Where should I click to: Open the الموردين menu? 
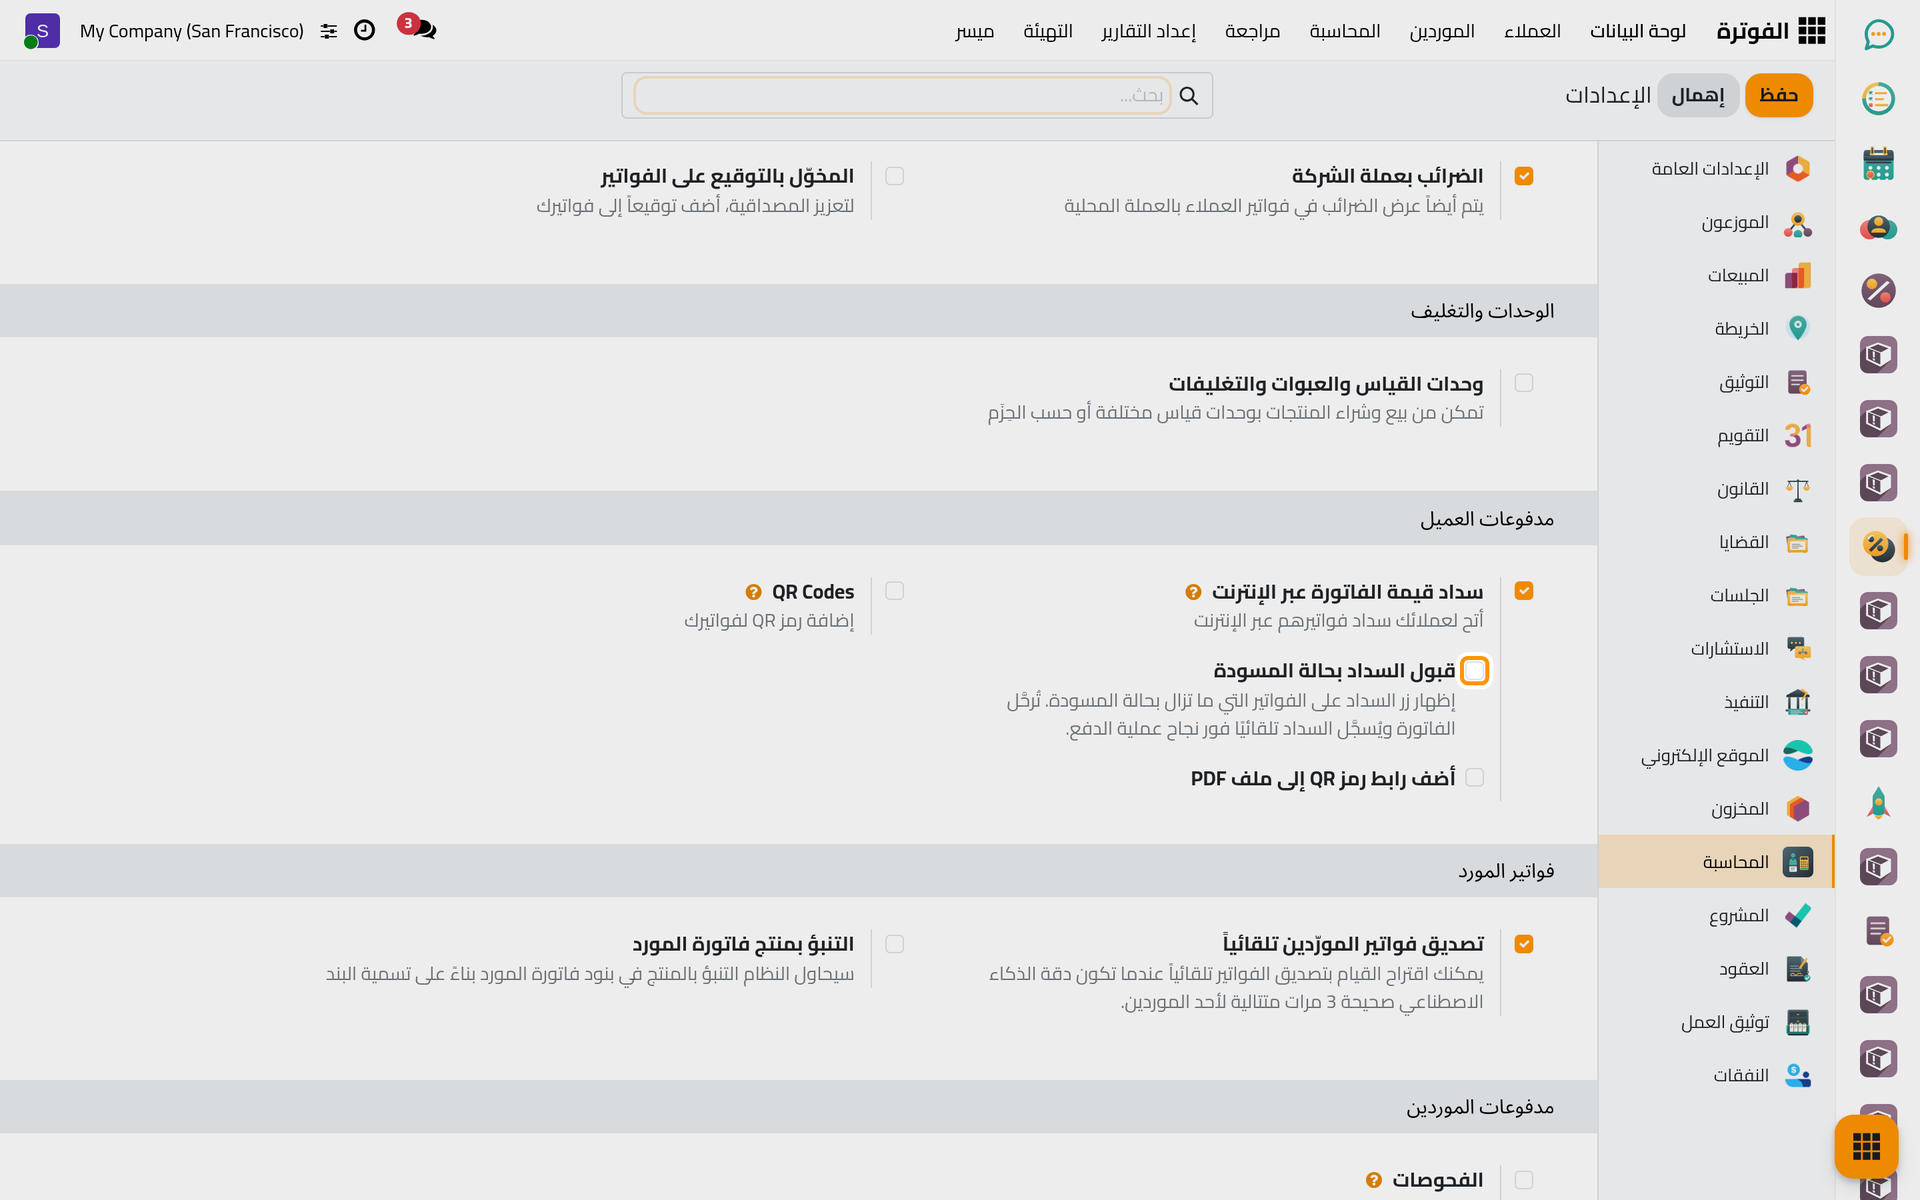click(x=1442, y=31)
